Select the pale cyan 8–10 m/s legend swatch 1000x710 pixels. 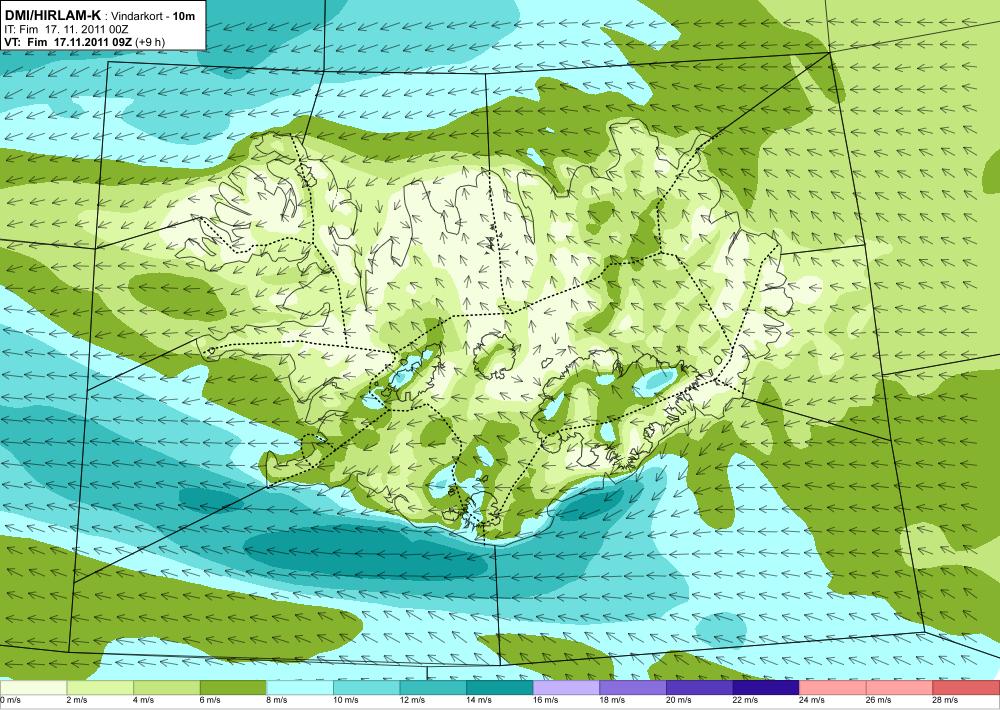[300, 688]
